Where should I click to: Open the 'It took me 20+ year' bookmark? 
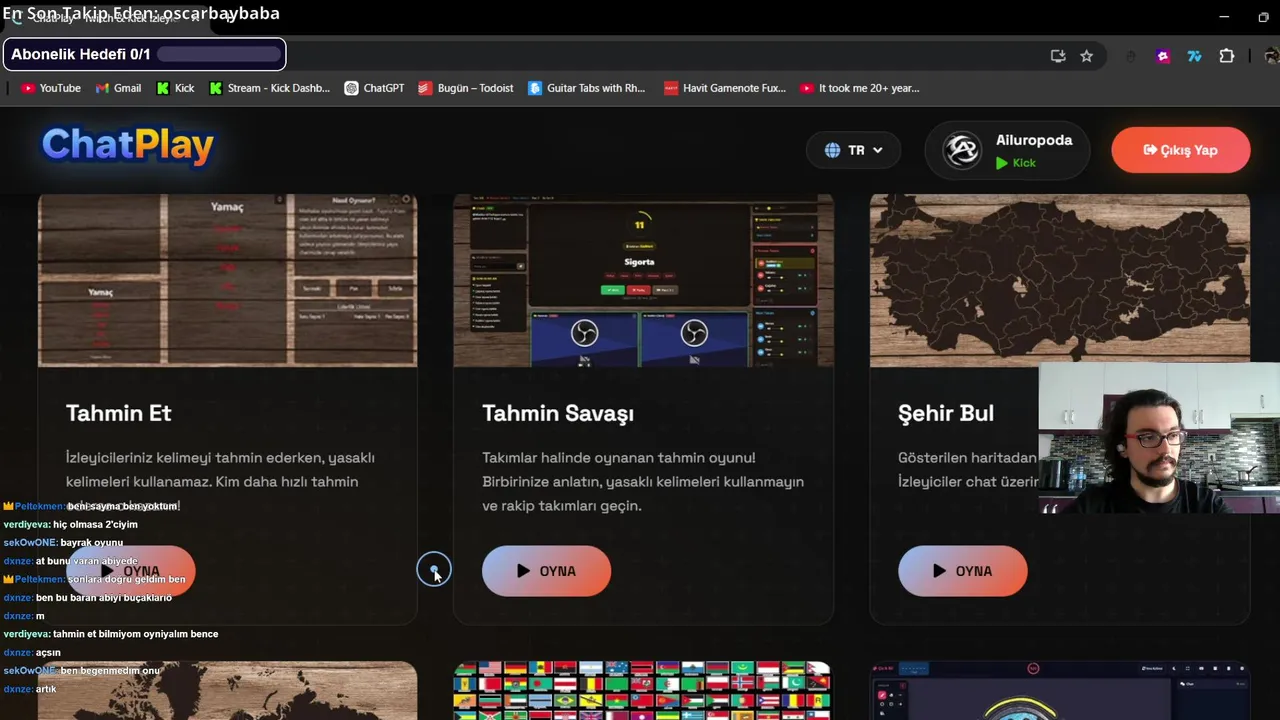859,88
